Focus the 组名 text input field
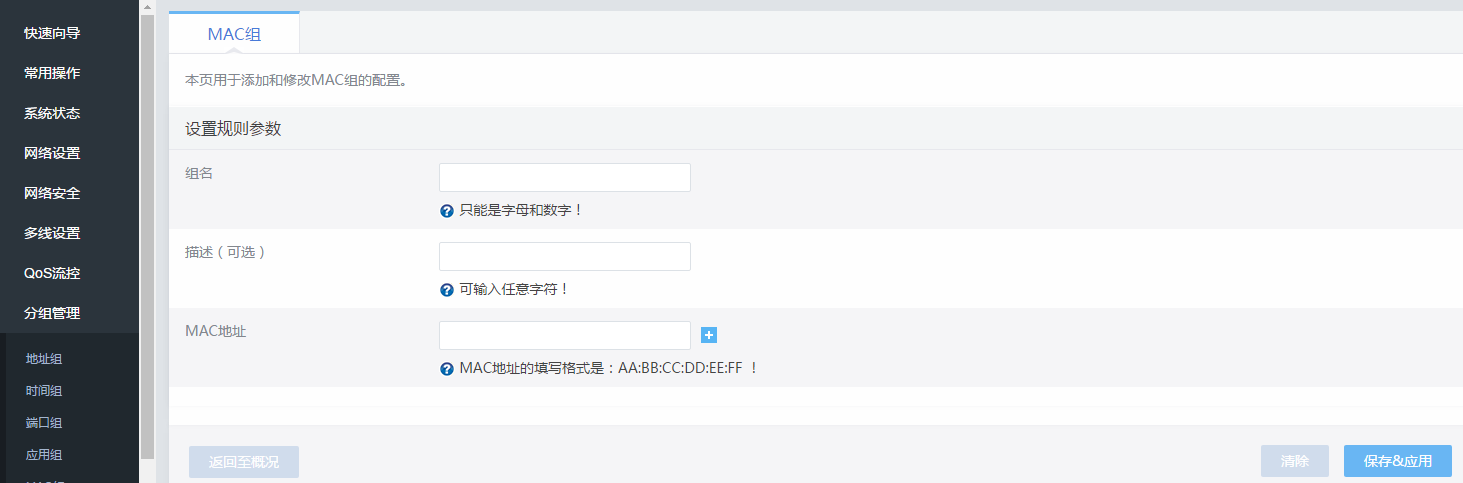Image resolution: width=1463 pixels, height=483 pixels. pos(564,178)
